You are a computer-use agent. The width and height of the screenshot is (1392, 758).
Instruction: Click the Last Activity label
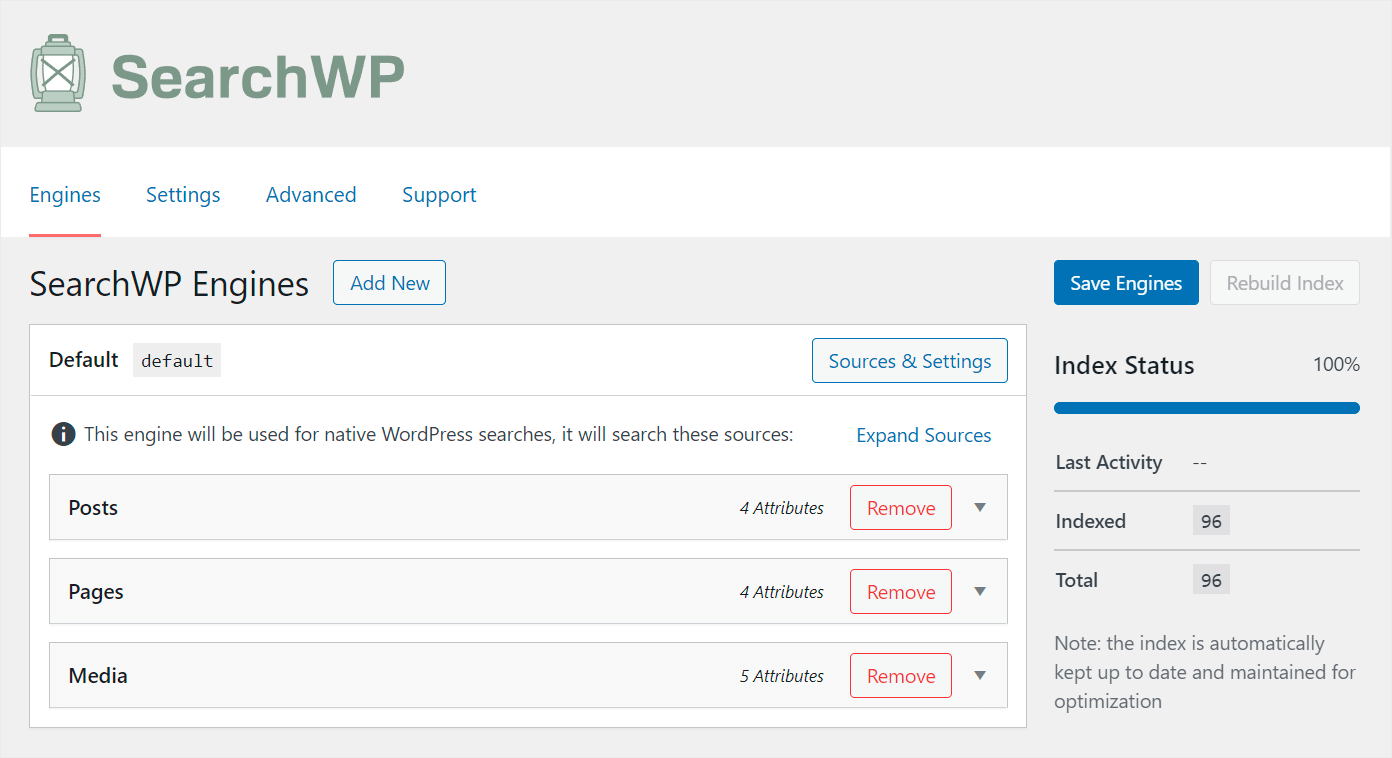(1109, 462)
